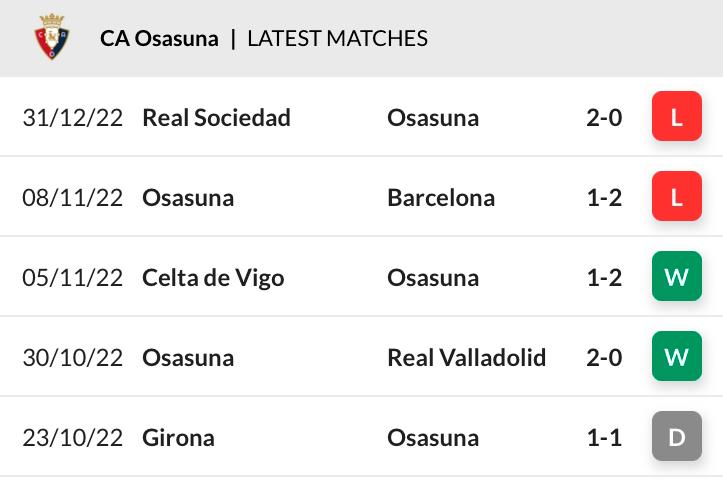
Task: Click the 31/12/22 match date
Action: 72,118
